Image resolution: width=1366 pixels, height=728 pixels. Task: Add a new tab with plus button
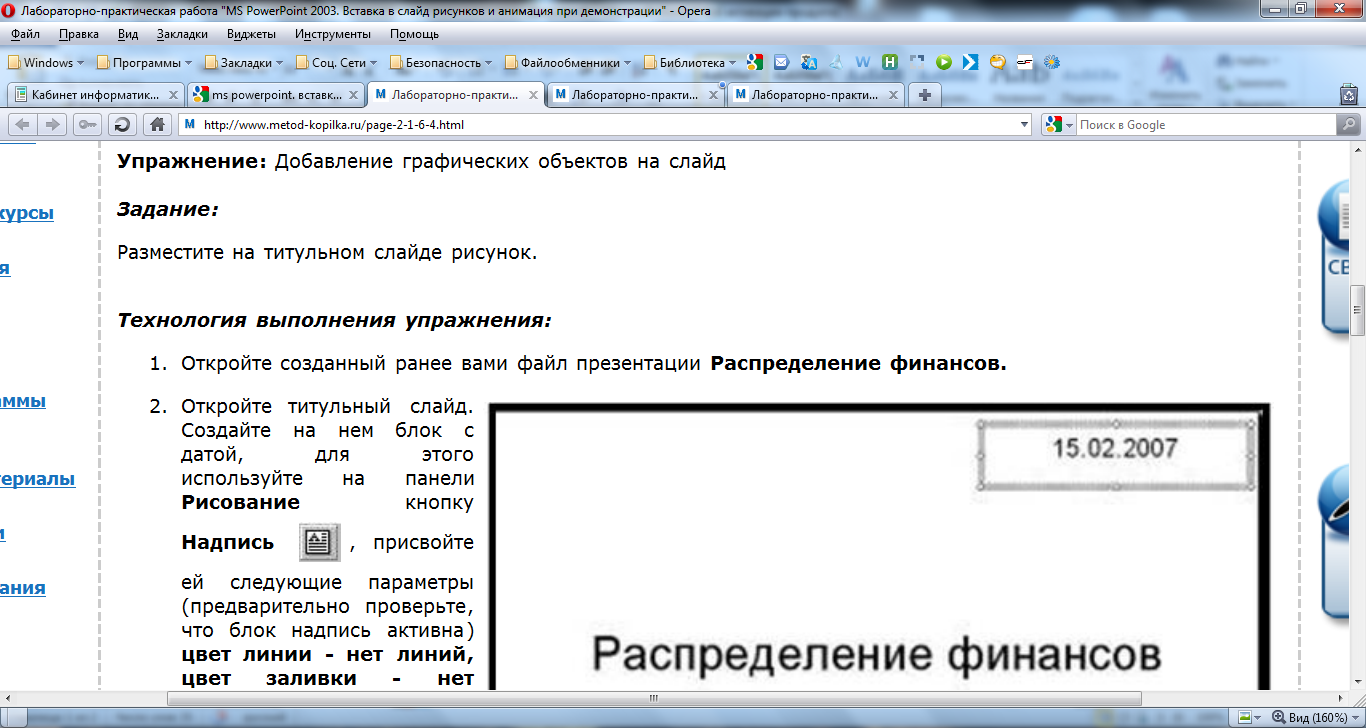click(925, 95)
